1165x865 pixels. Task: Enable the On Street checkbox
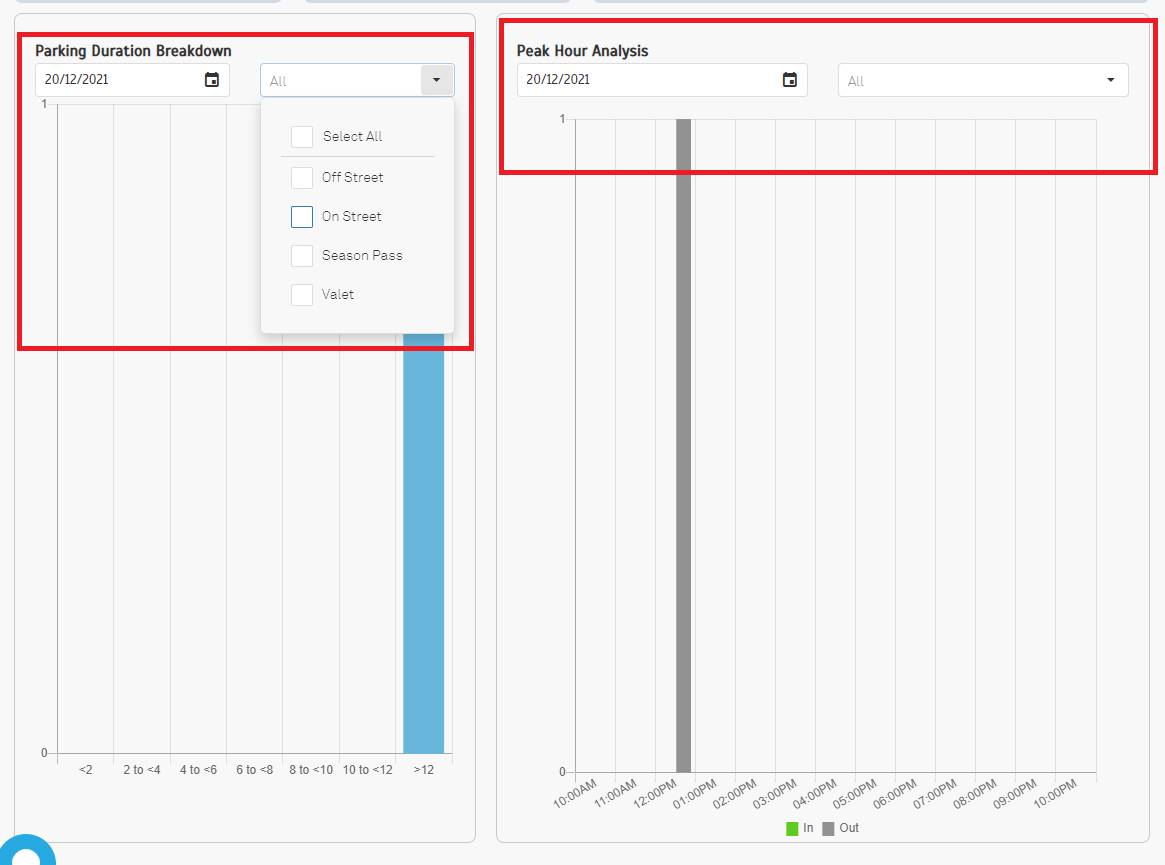tap(302, 217)
